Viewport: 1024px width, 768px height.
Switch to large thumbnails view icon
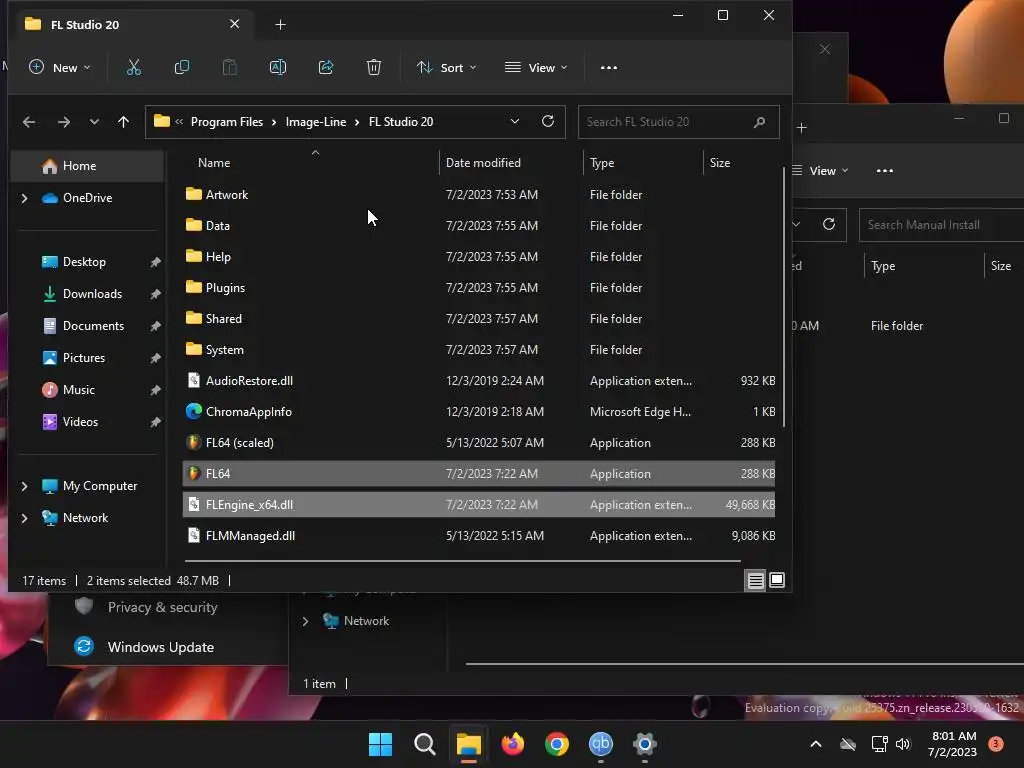click(777, 580)
